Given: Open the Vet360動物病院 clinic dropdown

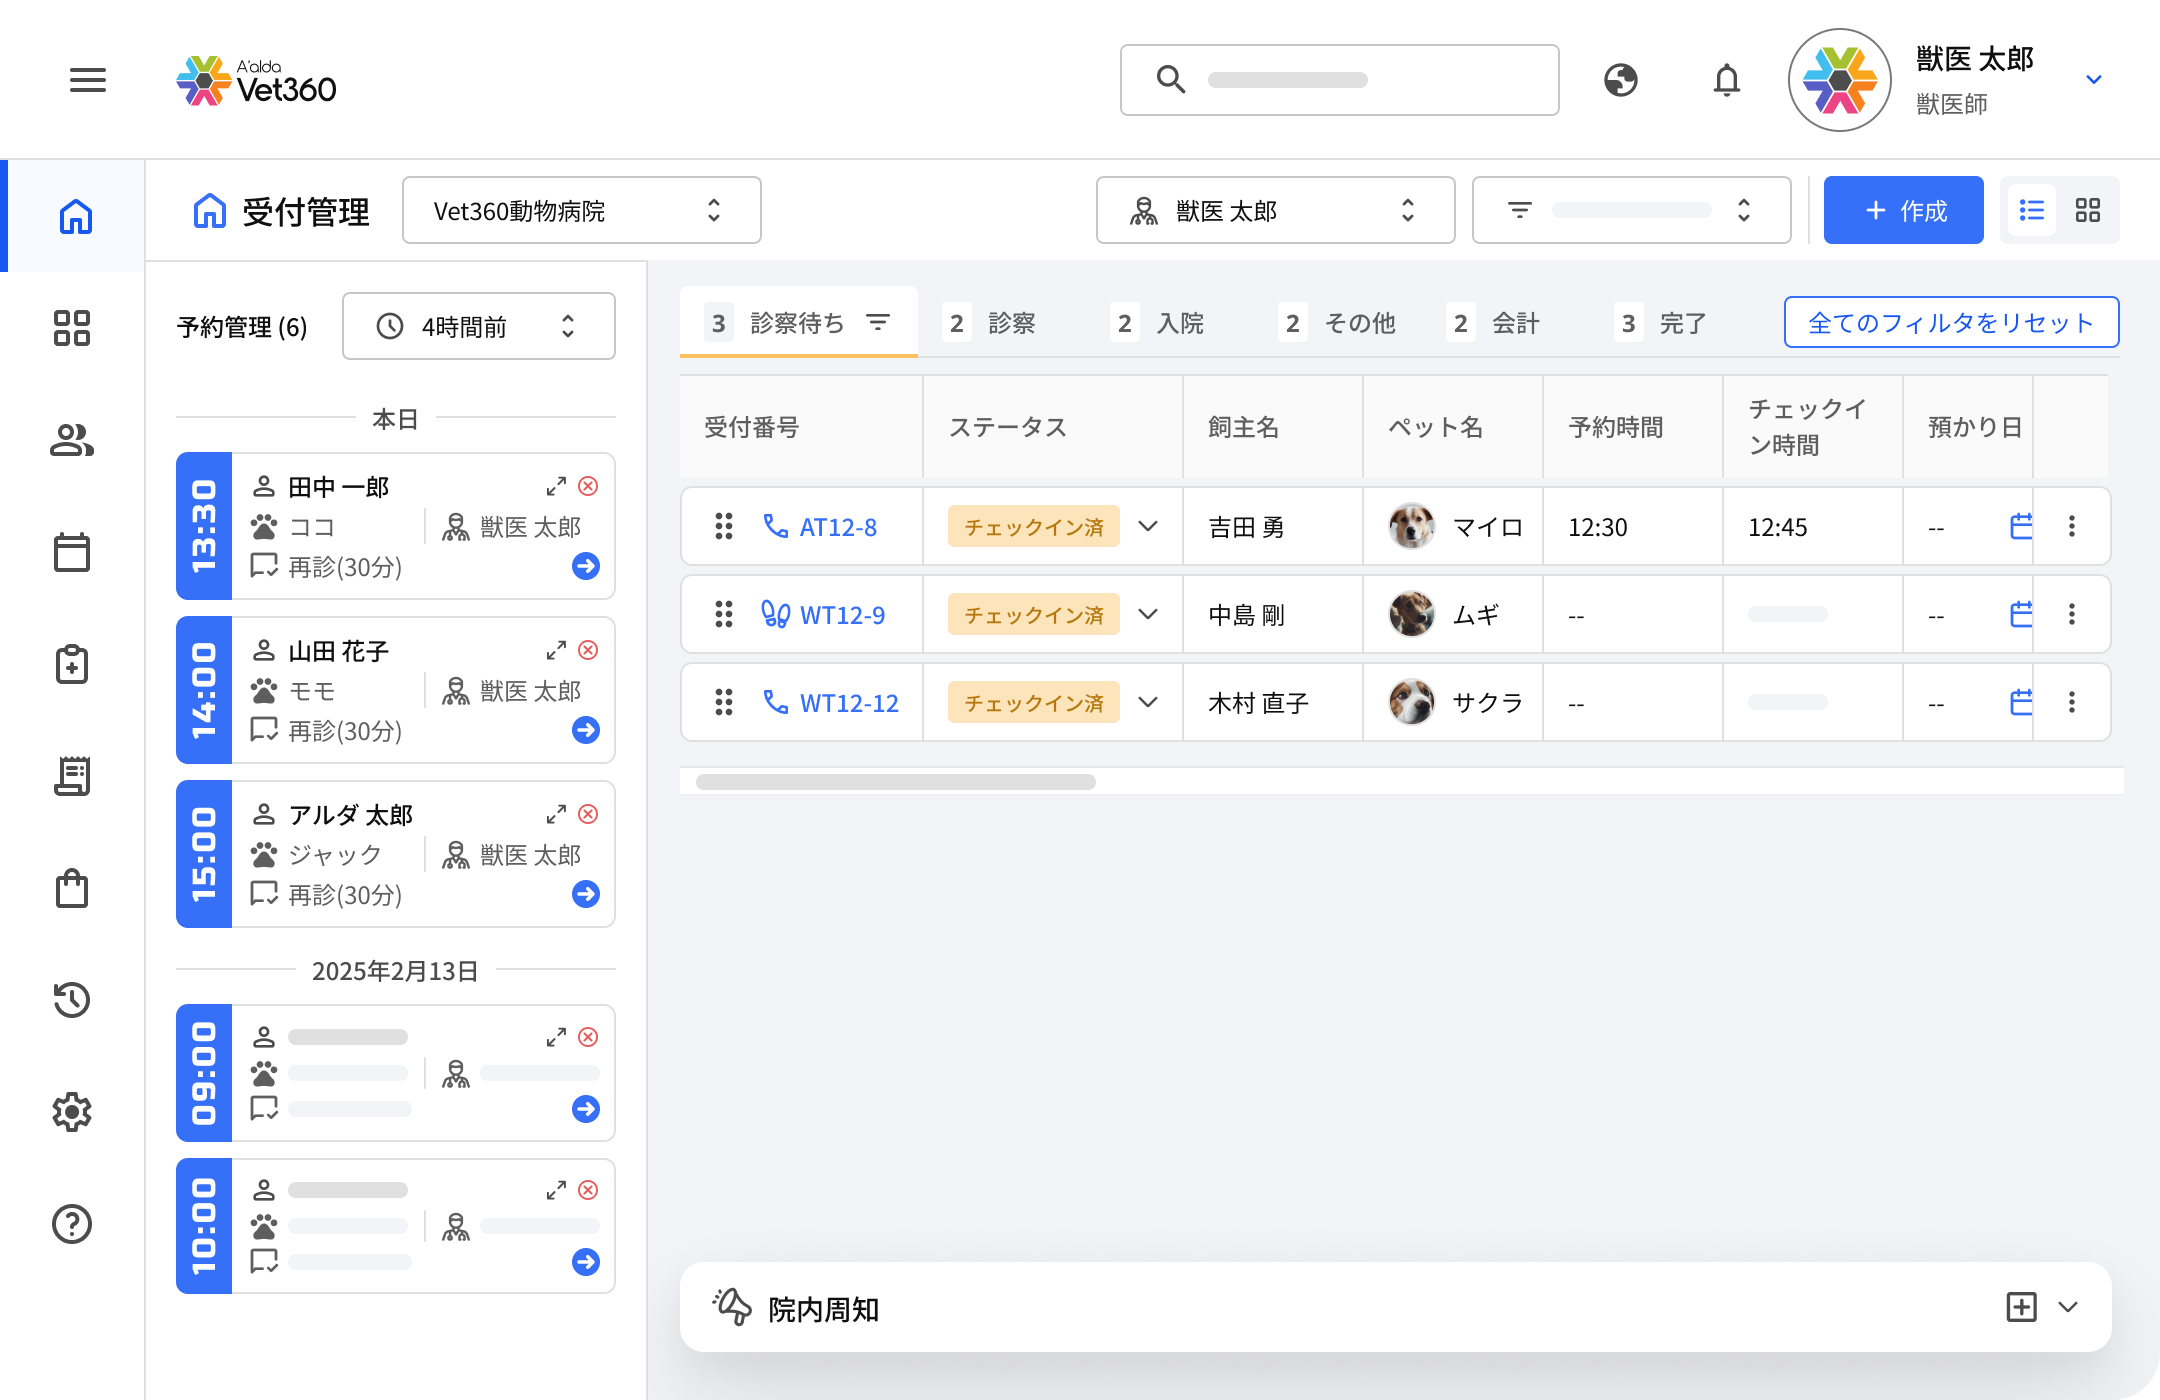Looking at the screenshot, I should click(582, 210).
